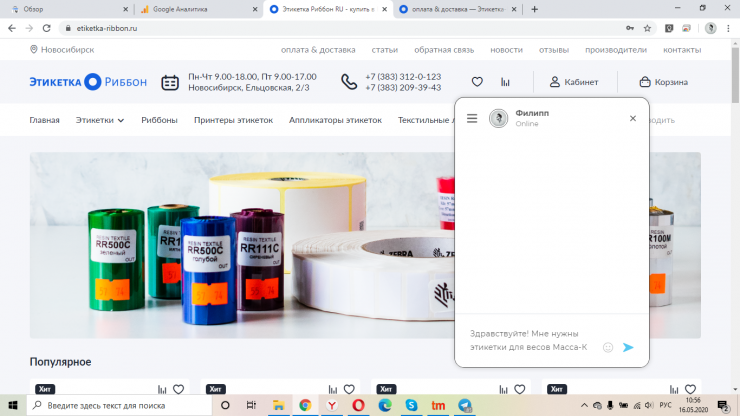This screenshot has width=740, height=416.
Task: Open the chat hamburger menu
Action: [472, 118]
